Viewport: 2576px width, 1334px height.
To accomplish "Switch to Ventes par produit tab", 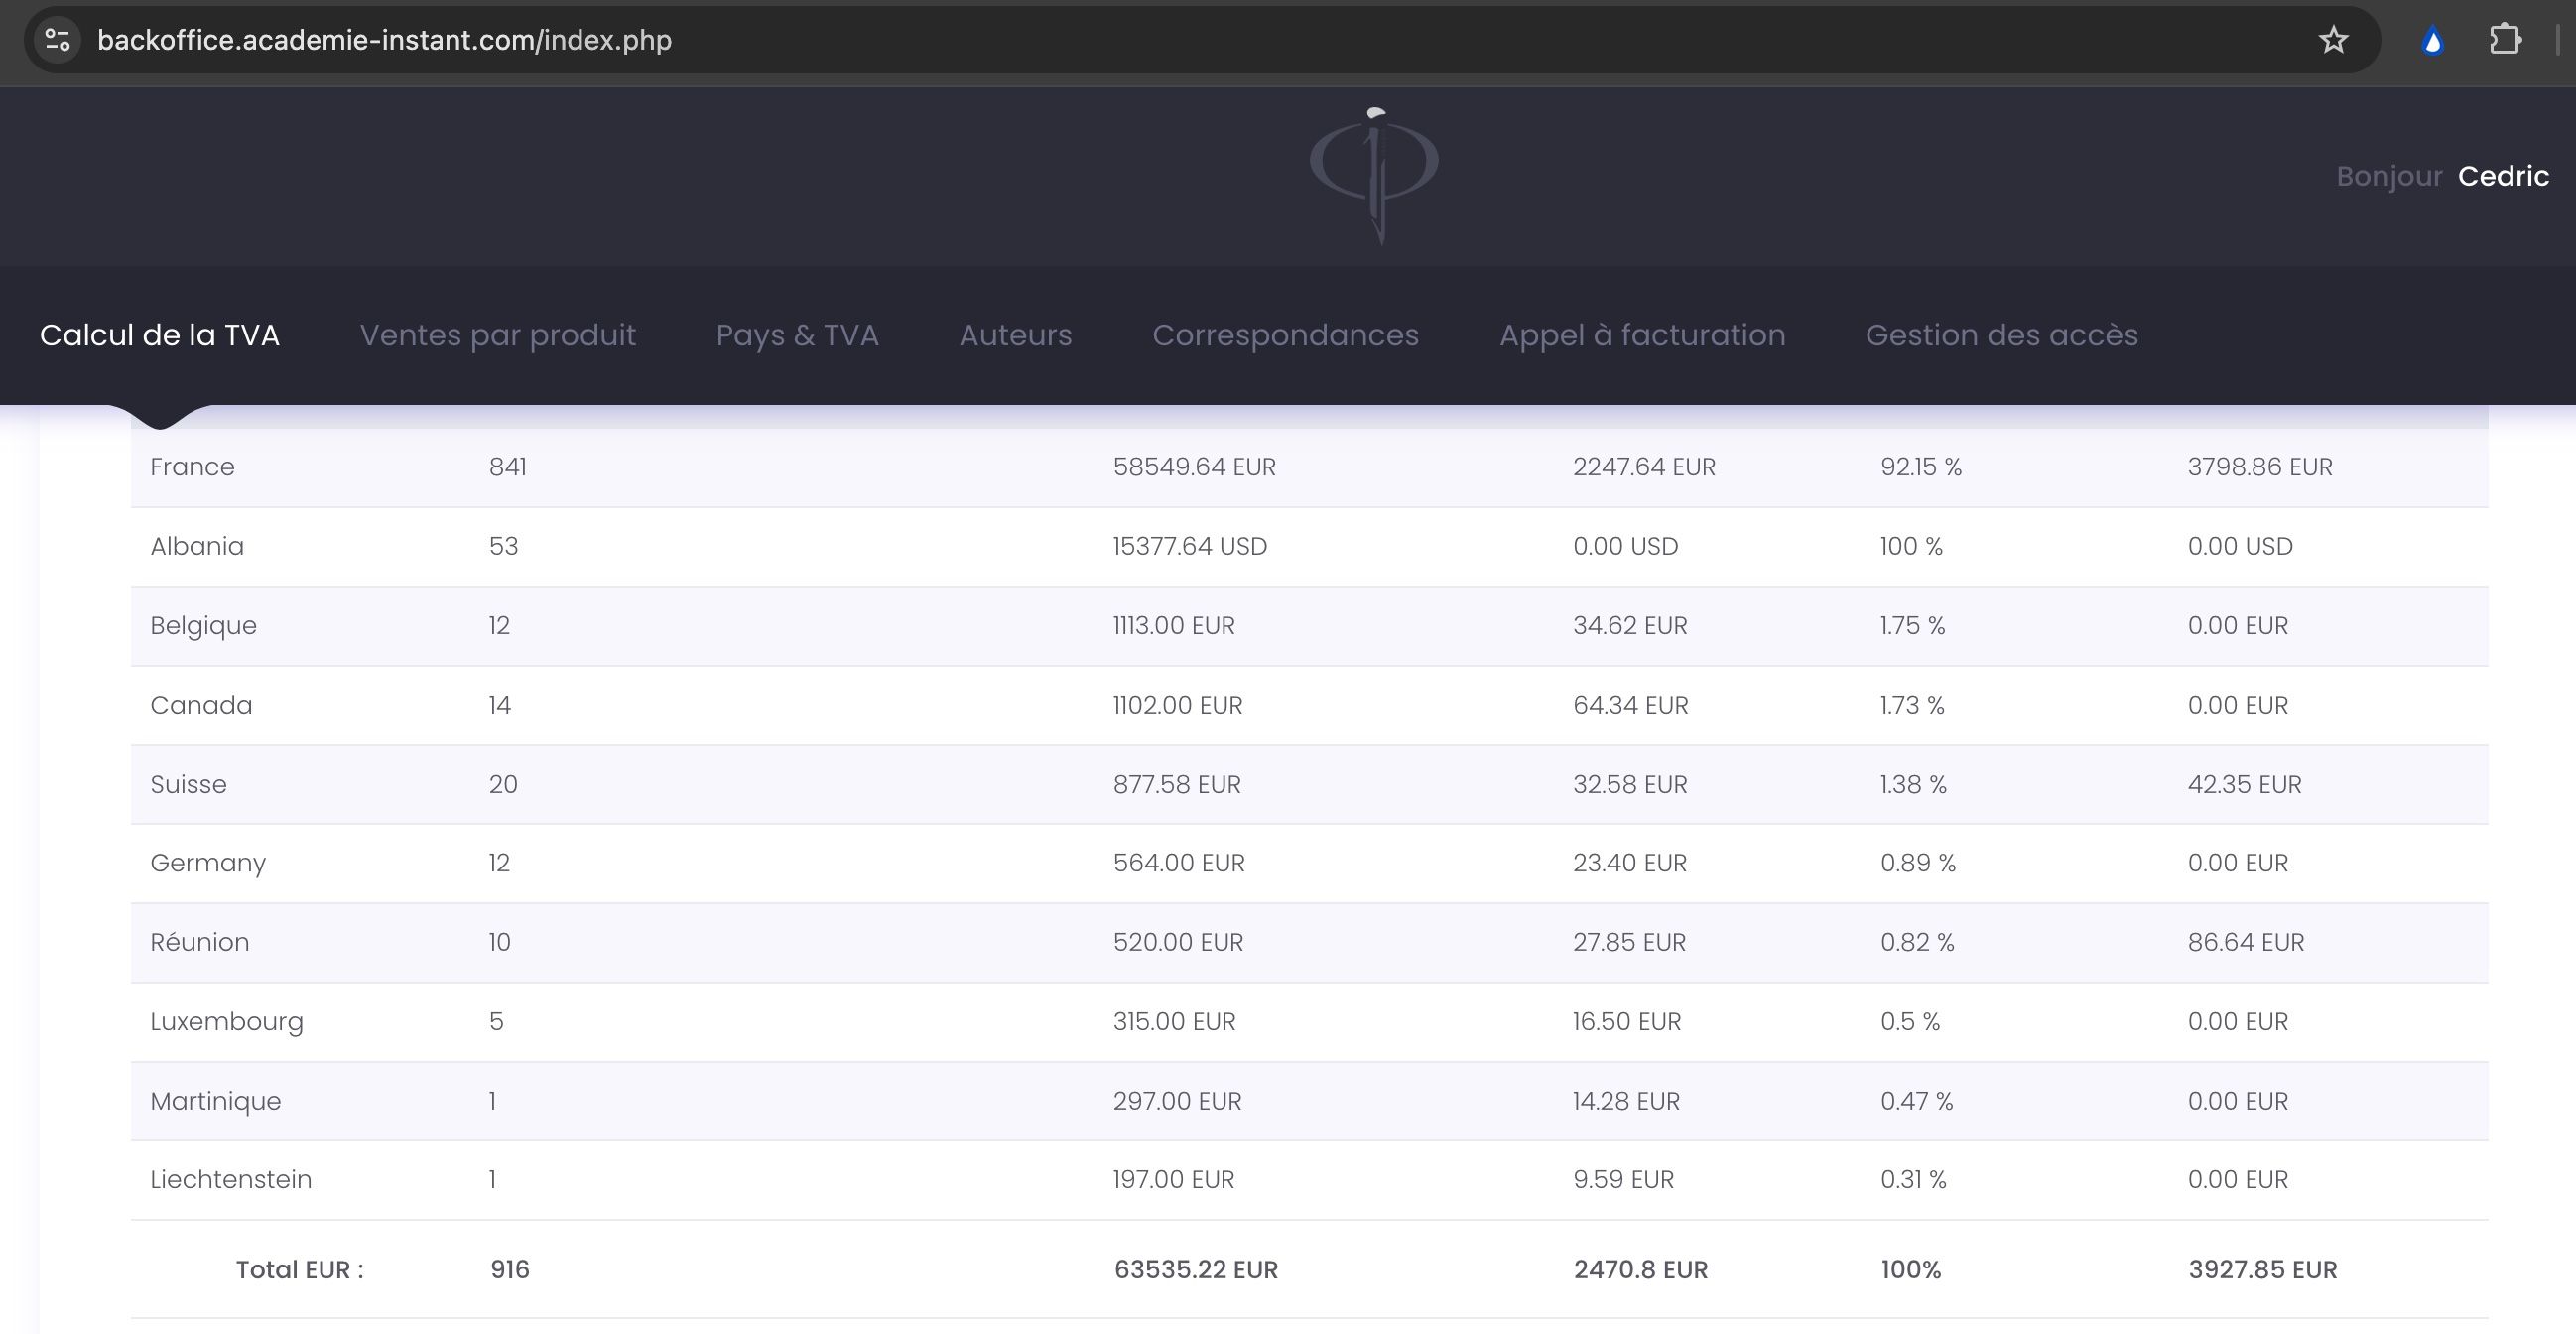I will (497, 335).
